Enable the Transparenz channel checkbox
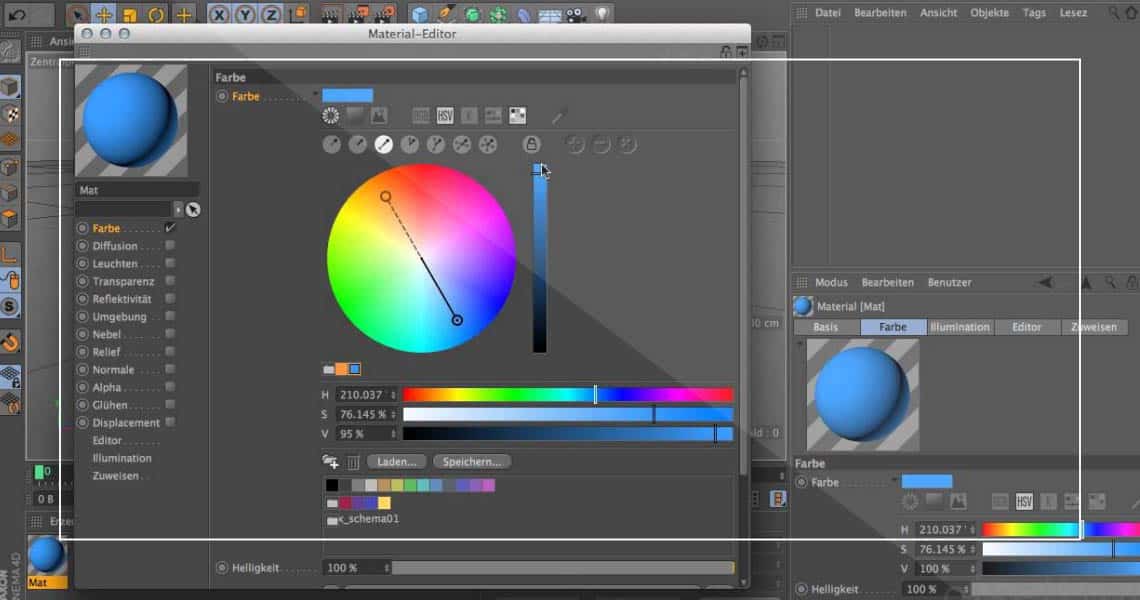The width and height of the screenshot is (1140, 600). click(170, 281)
